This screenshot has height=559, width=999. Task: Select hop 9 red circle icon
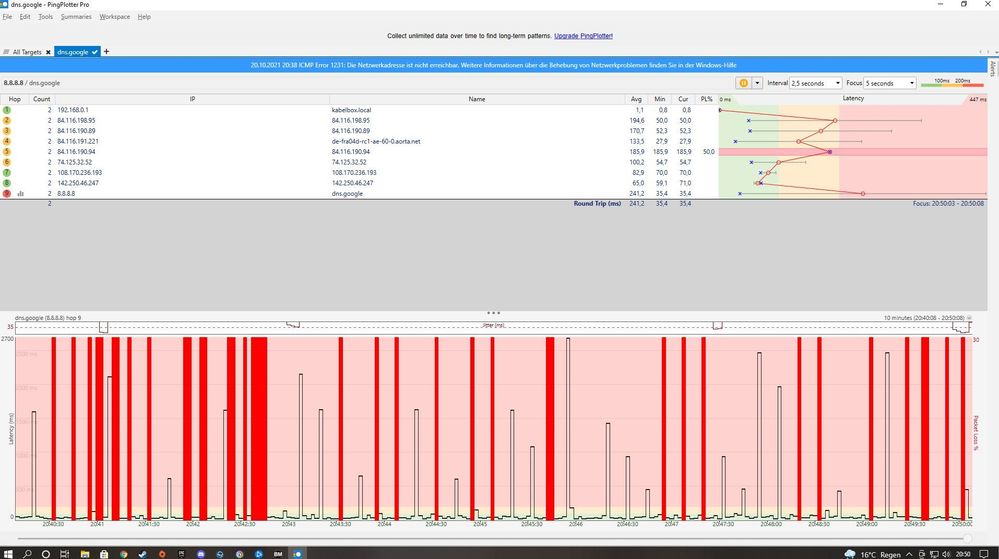[x=7, y=193]
